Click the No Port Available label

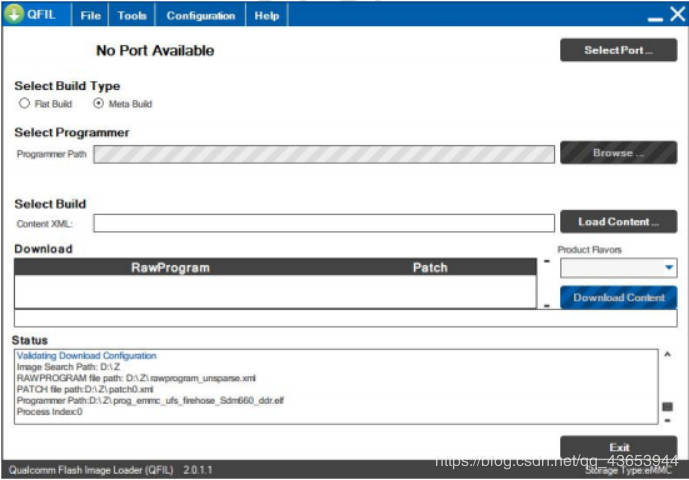155,51
